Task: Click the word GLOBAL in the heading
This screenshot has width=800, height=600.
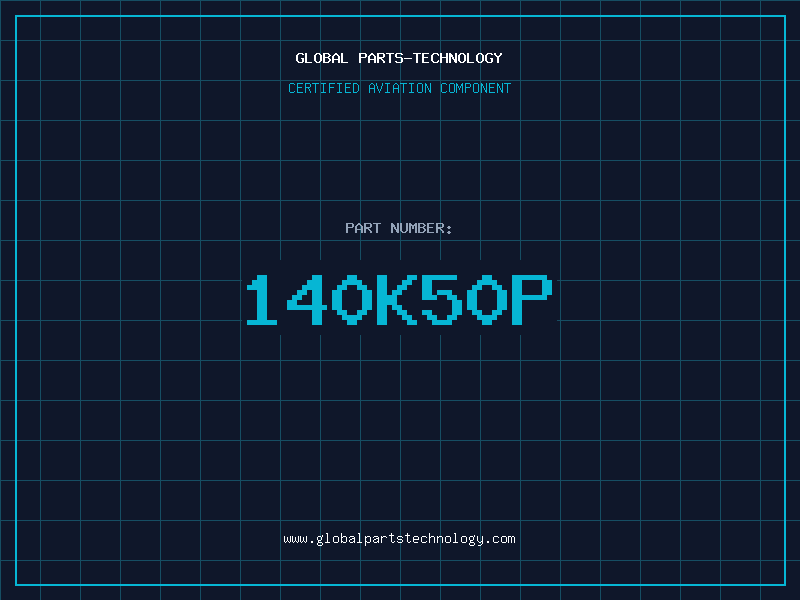Action: click(x=322, y=58)
